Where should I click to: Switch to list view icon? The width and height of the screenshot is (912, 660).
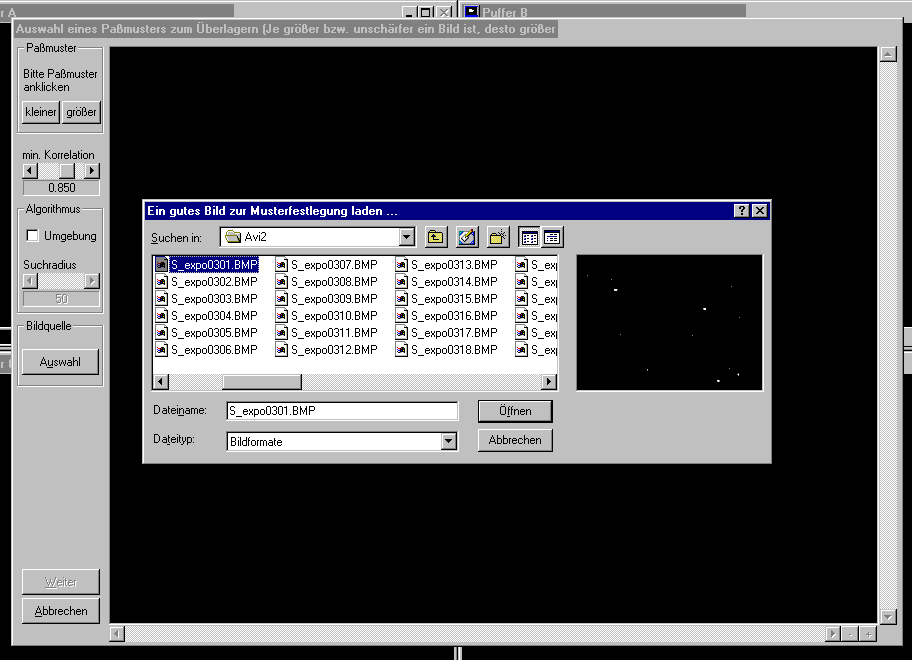click(x=530, y=237)
